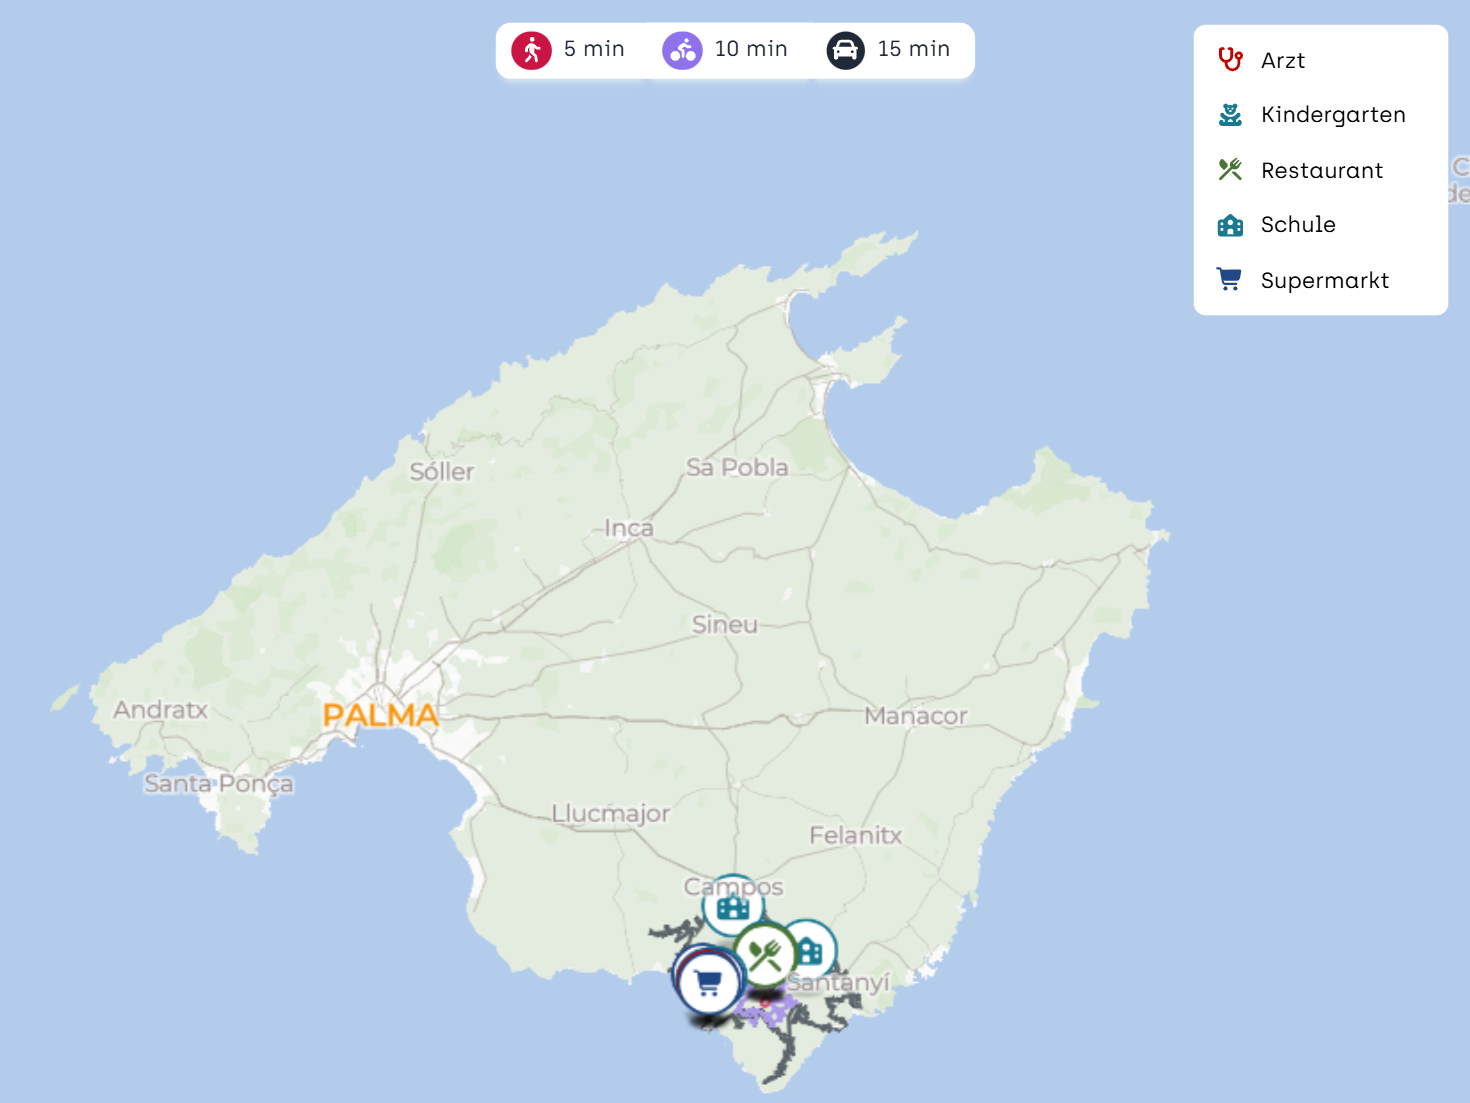
Task: Toggle the 10 min cycling isochrone
Action: coord(725,50)
